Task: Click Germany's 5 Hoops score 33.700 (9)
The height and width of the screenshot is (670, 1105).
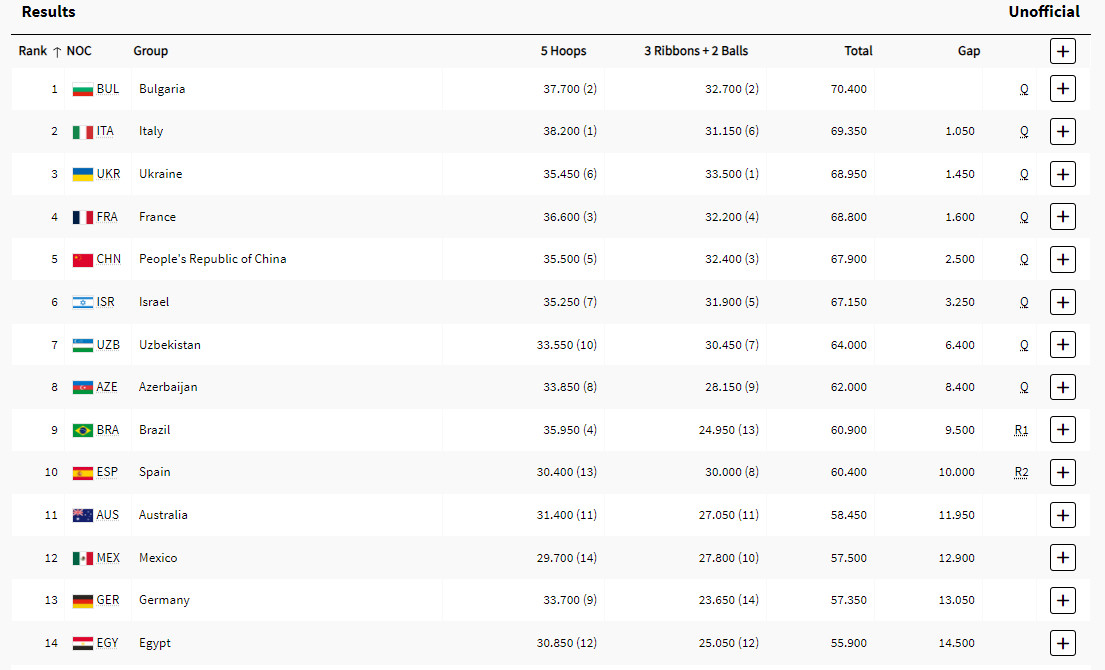Action: point(569,600)
